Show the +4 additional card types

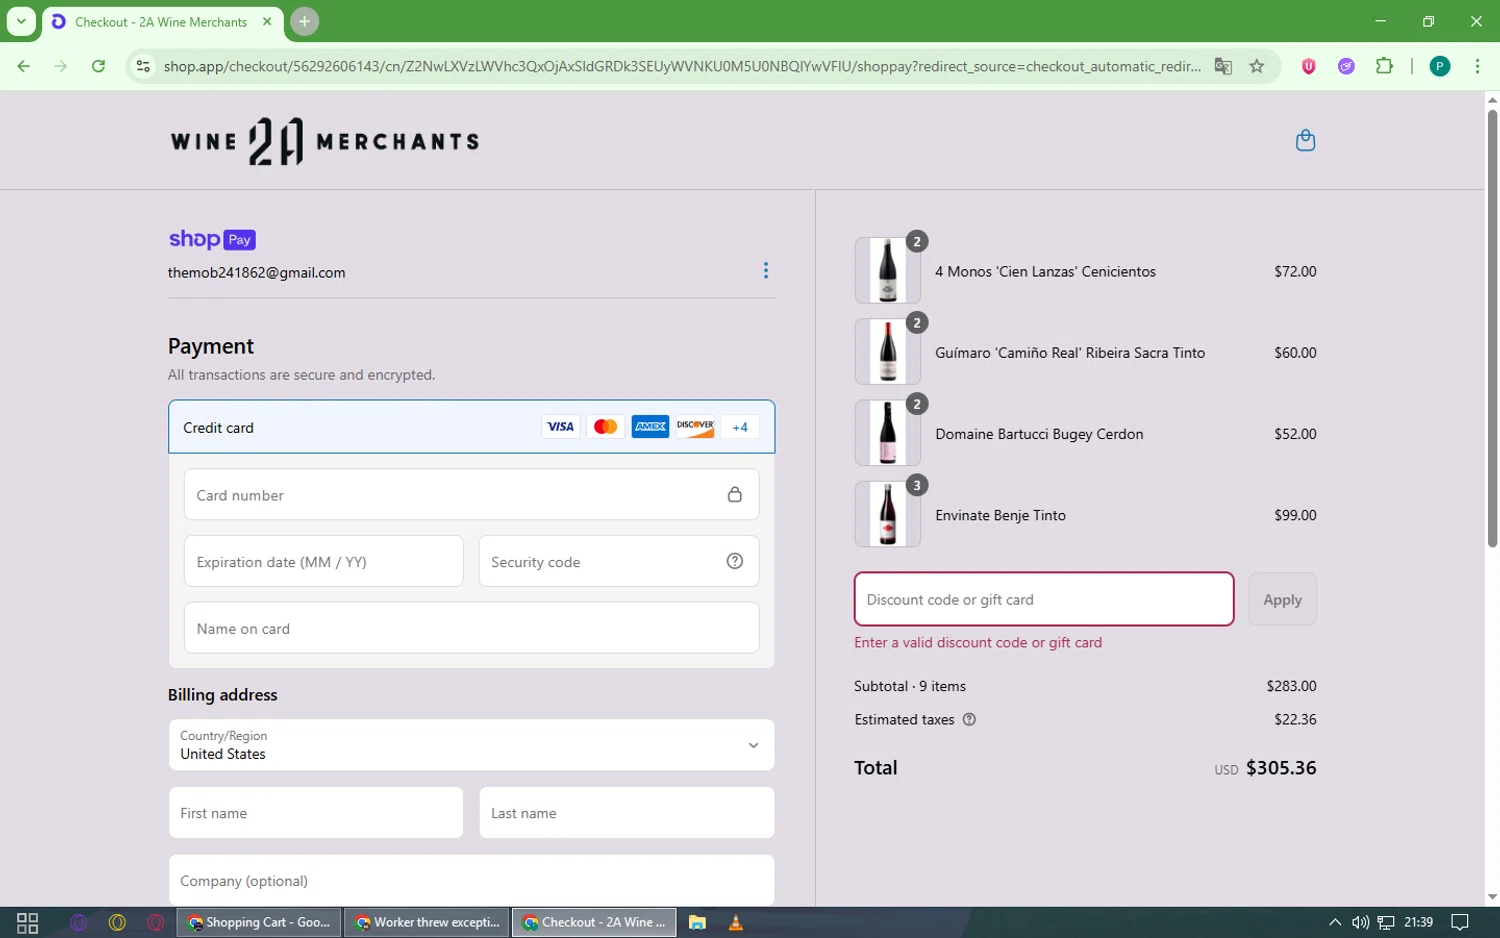[740, 427]
